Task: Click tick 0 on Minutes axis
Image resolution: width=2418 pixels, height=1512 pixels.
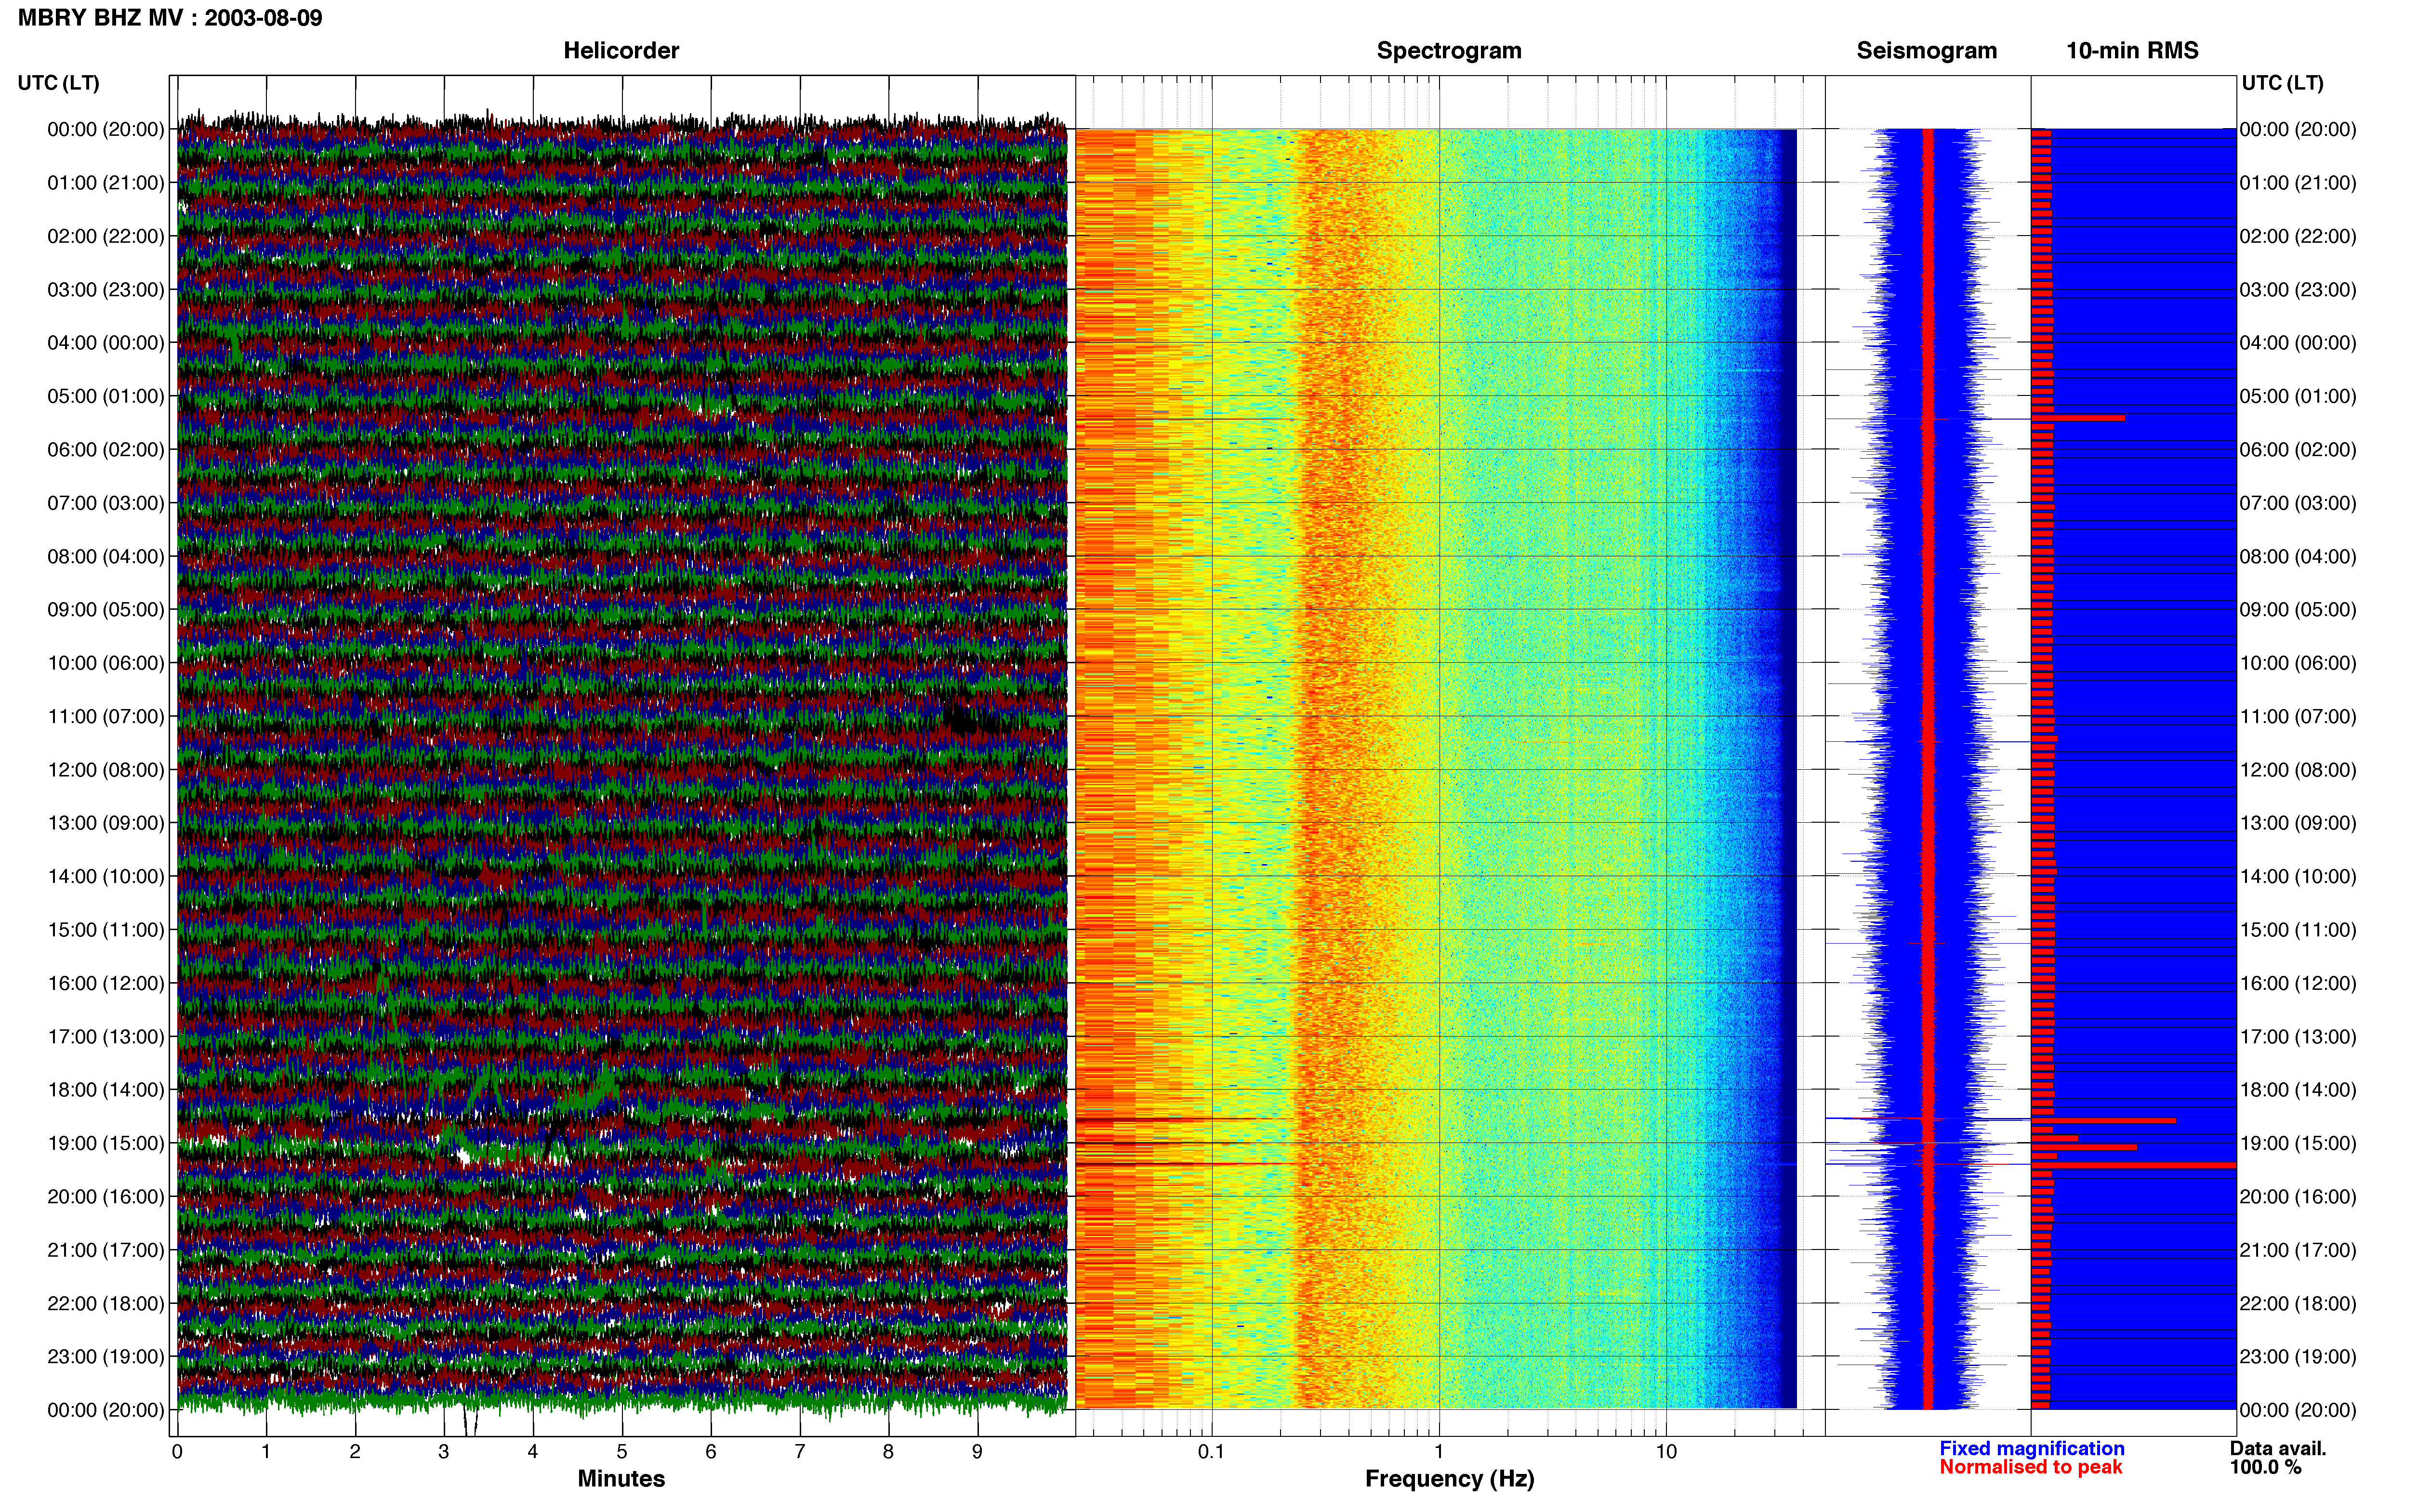Action: point(177,1452)
